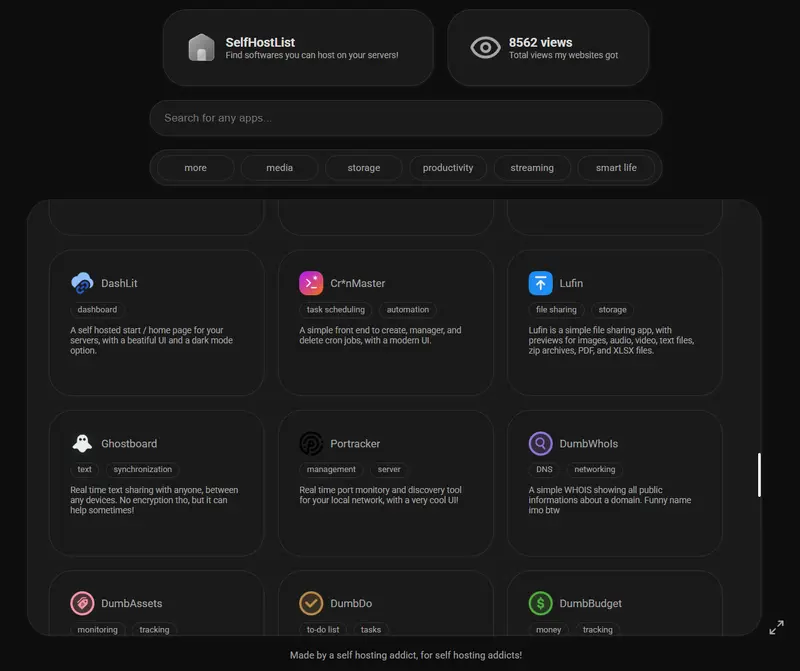Click the automation tag under Cr*nMaster
800x671 pixels.
point(408,309)
